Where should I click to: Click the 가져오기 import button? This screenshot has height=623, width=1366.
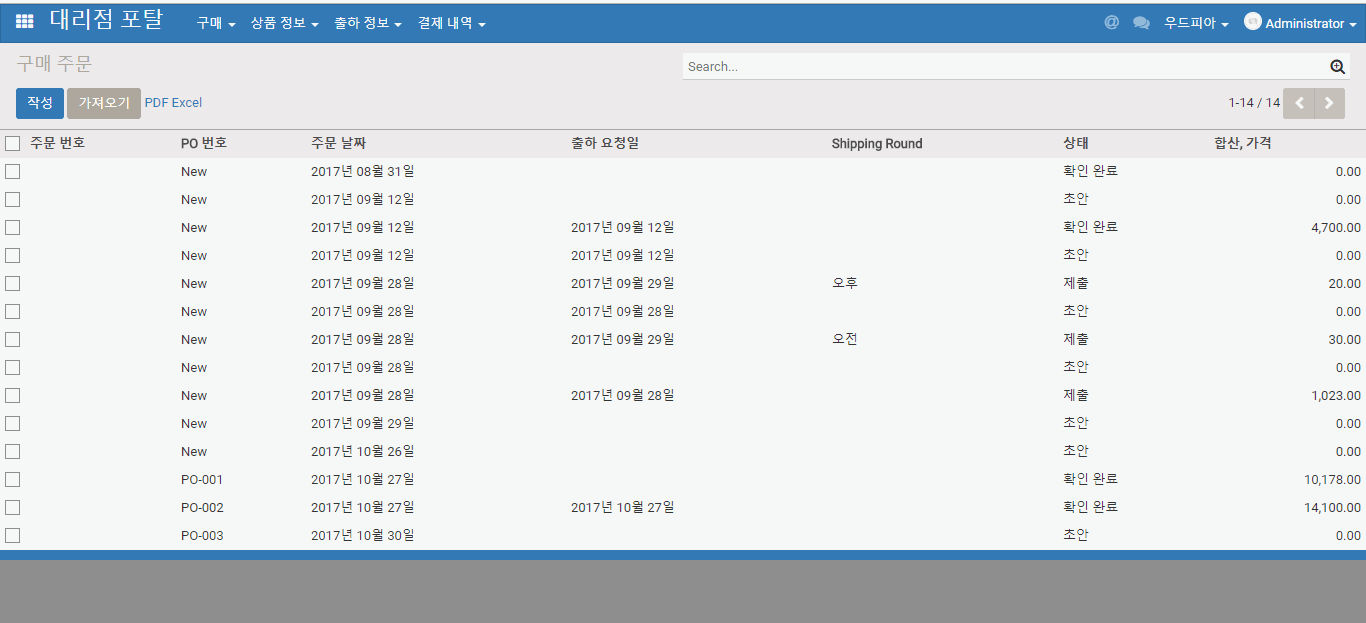pos(104,103)
